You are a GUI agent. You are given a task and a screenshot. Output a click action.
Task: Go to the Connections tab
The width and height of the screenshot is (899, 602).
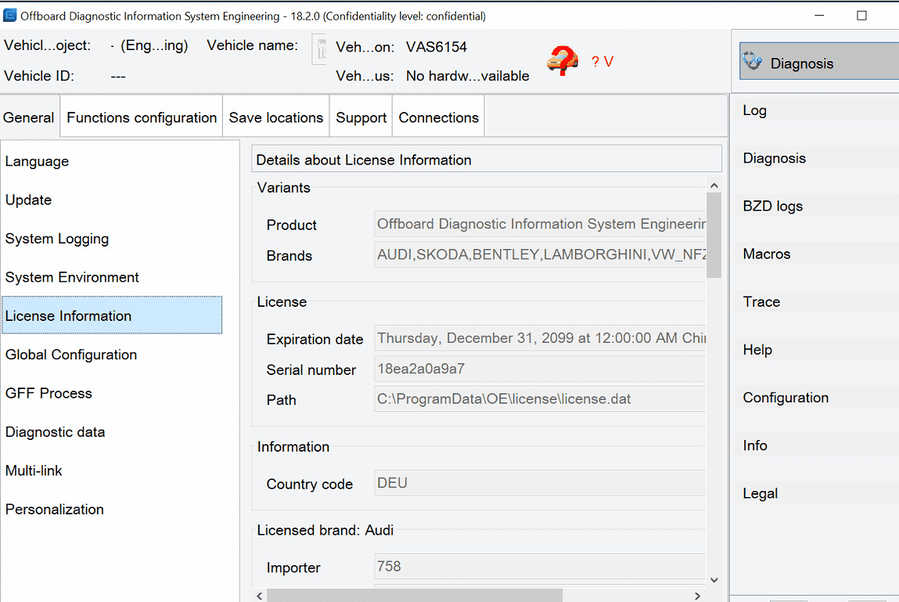[x=438, y=118]
